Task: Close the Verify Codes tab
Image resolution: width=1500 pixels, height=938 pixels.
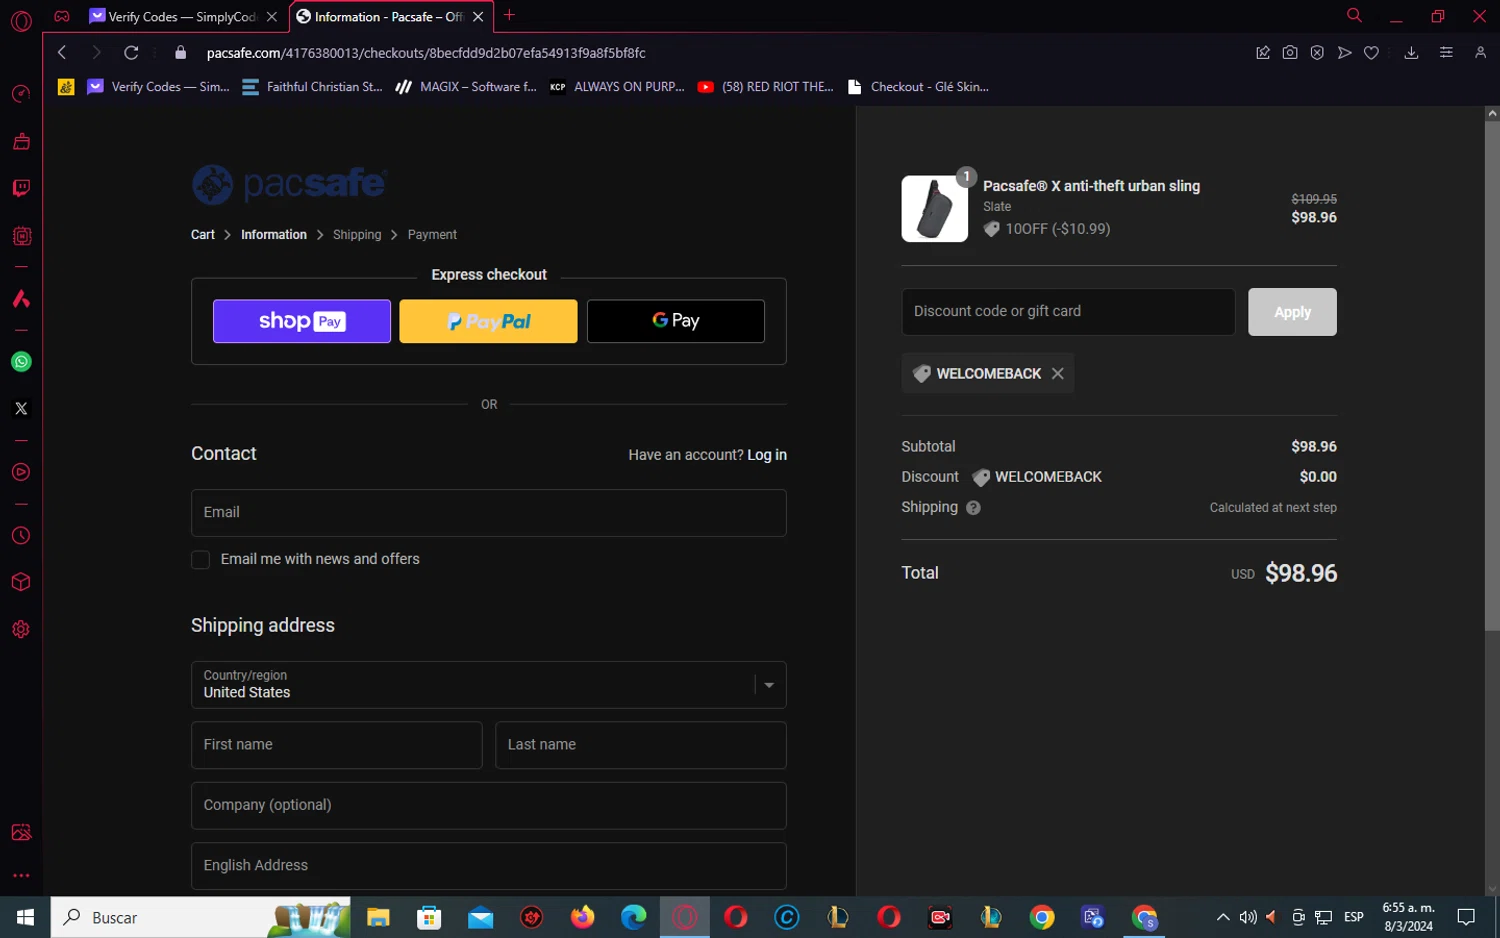Action: click(271, 17)
